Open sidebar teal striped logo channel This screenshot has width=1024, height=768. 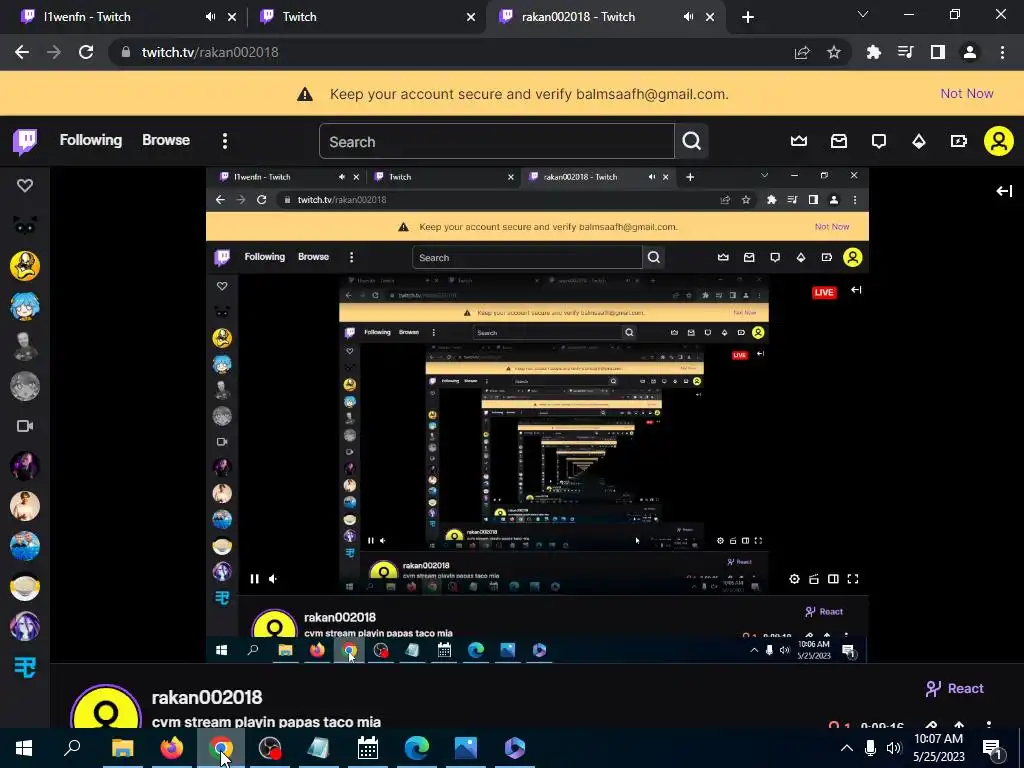[25, 667]
